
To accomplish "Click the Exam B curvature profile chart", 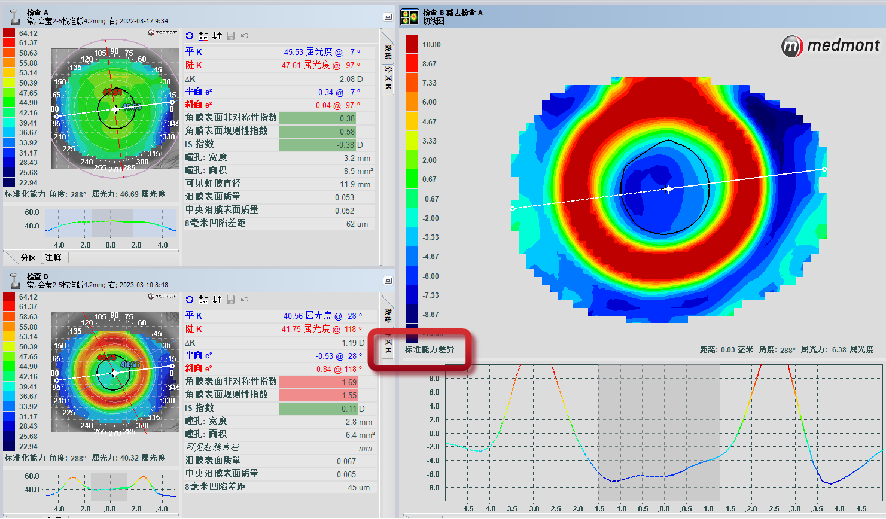I will point(111,487).
